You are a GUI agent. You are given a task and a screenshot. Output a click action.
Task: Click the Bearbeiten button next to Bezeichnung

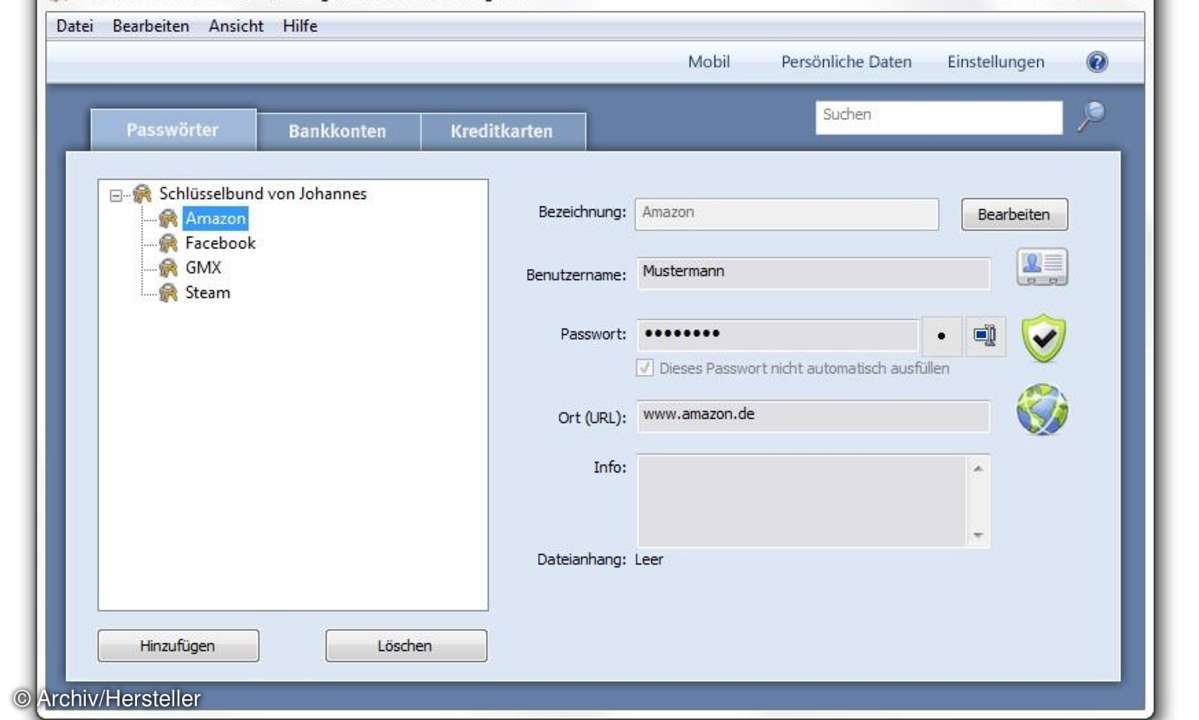[1014, 215]
